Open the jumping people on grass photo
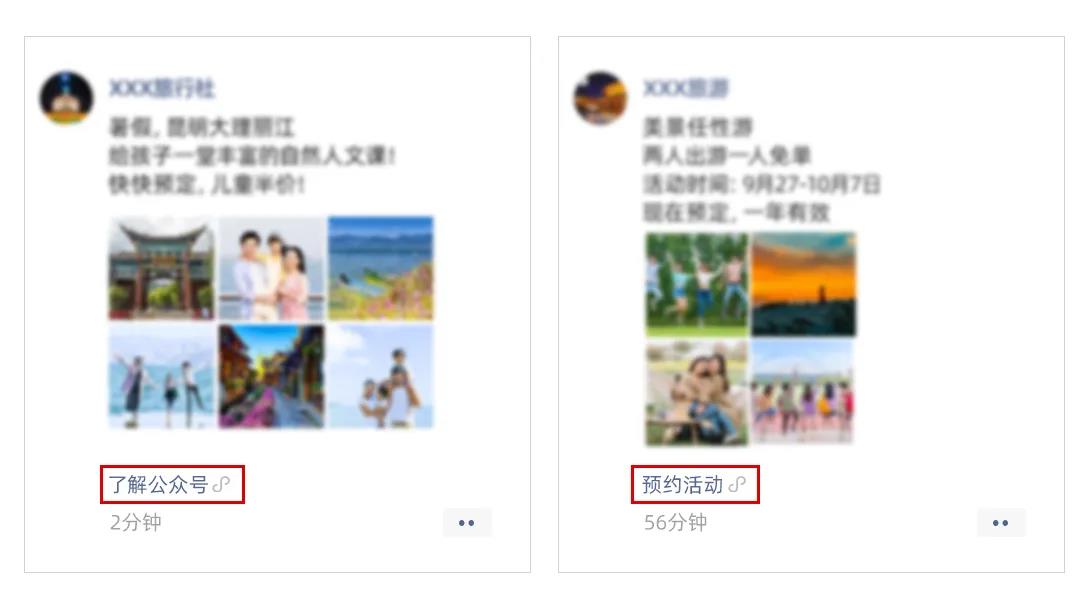This screenshot has width=1080, height=613. (x=696, y=284)
